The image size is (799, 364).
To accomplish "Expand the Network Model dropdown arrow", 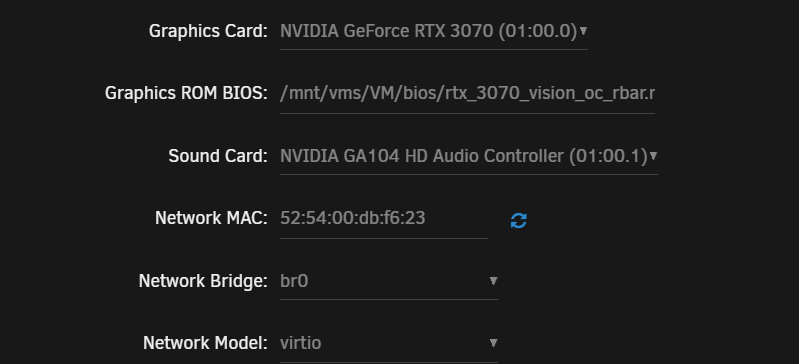I will coord(493,343).
